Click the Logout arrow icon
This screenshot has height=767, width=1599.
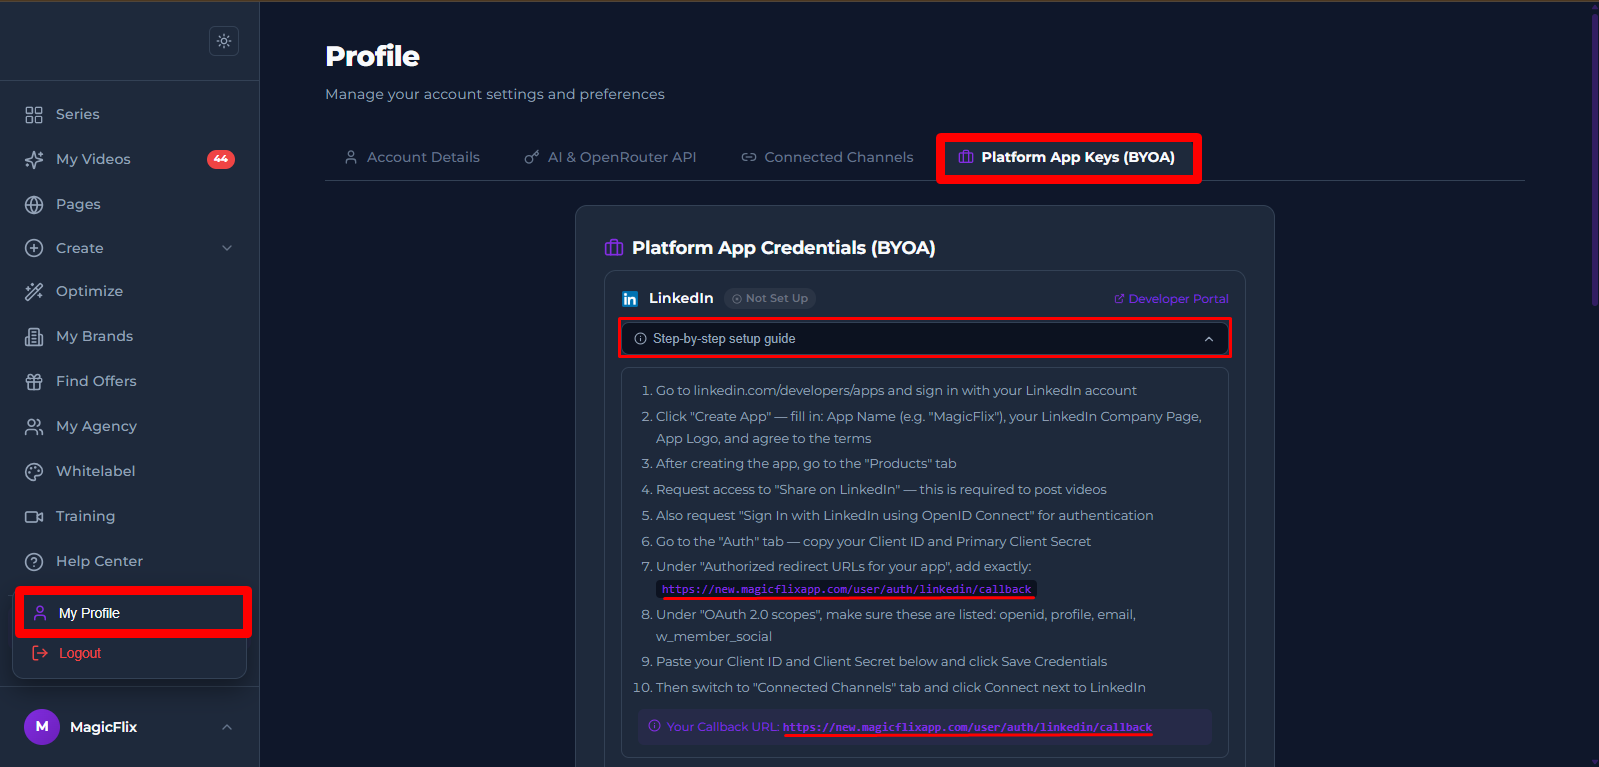click(40, 653)
